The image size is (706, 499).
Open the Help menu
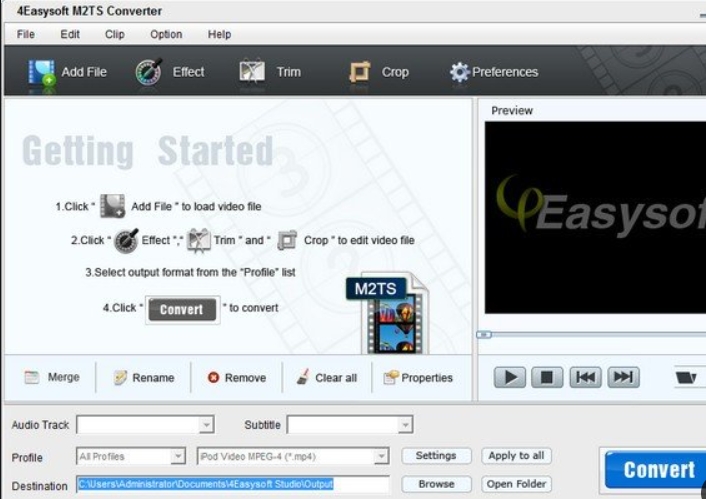tap(219, 34)
